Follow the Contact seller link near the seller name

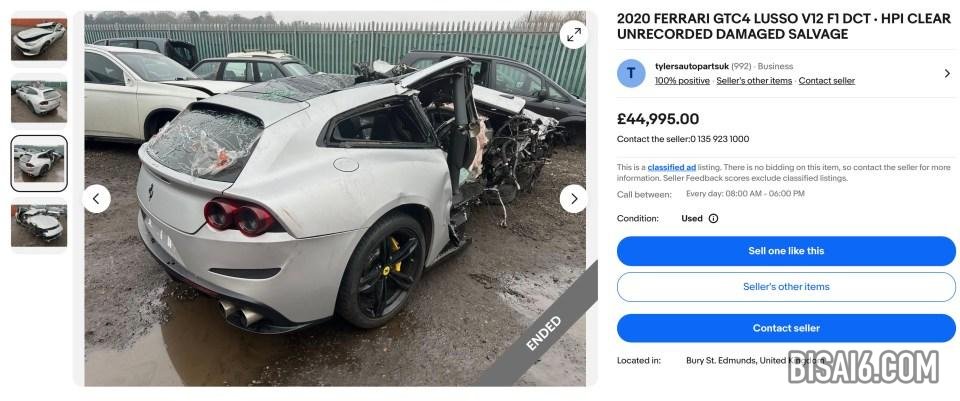[x=827, y=81]
